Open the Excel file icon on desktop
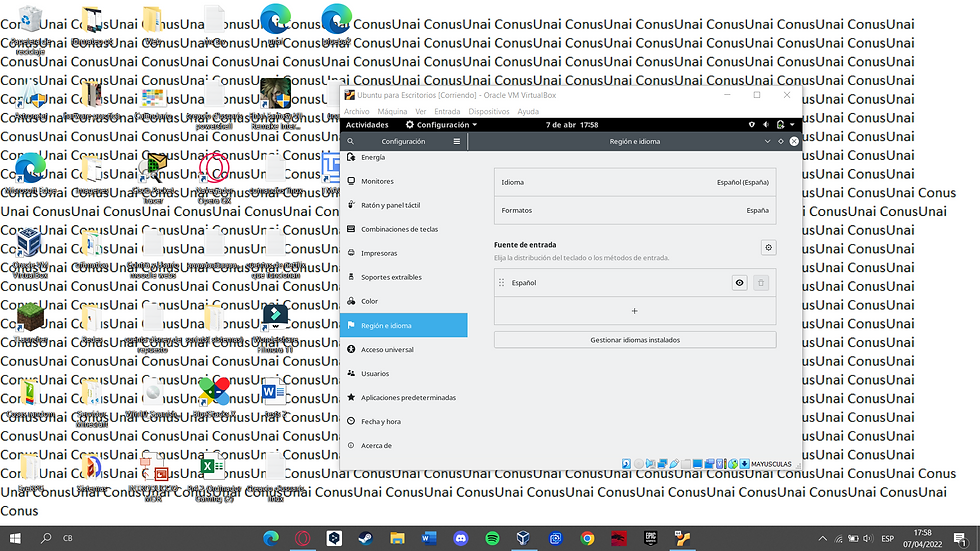980x551 pixels. 213,469
